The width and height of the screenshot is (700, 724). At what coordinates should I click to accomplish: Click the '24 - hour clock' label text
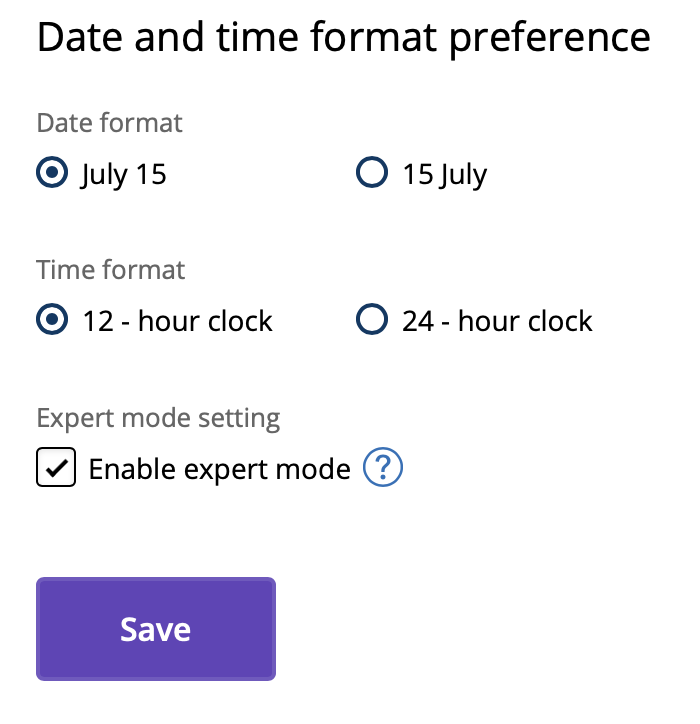[x=497, y=320]
